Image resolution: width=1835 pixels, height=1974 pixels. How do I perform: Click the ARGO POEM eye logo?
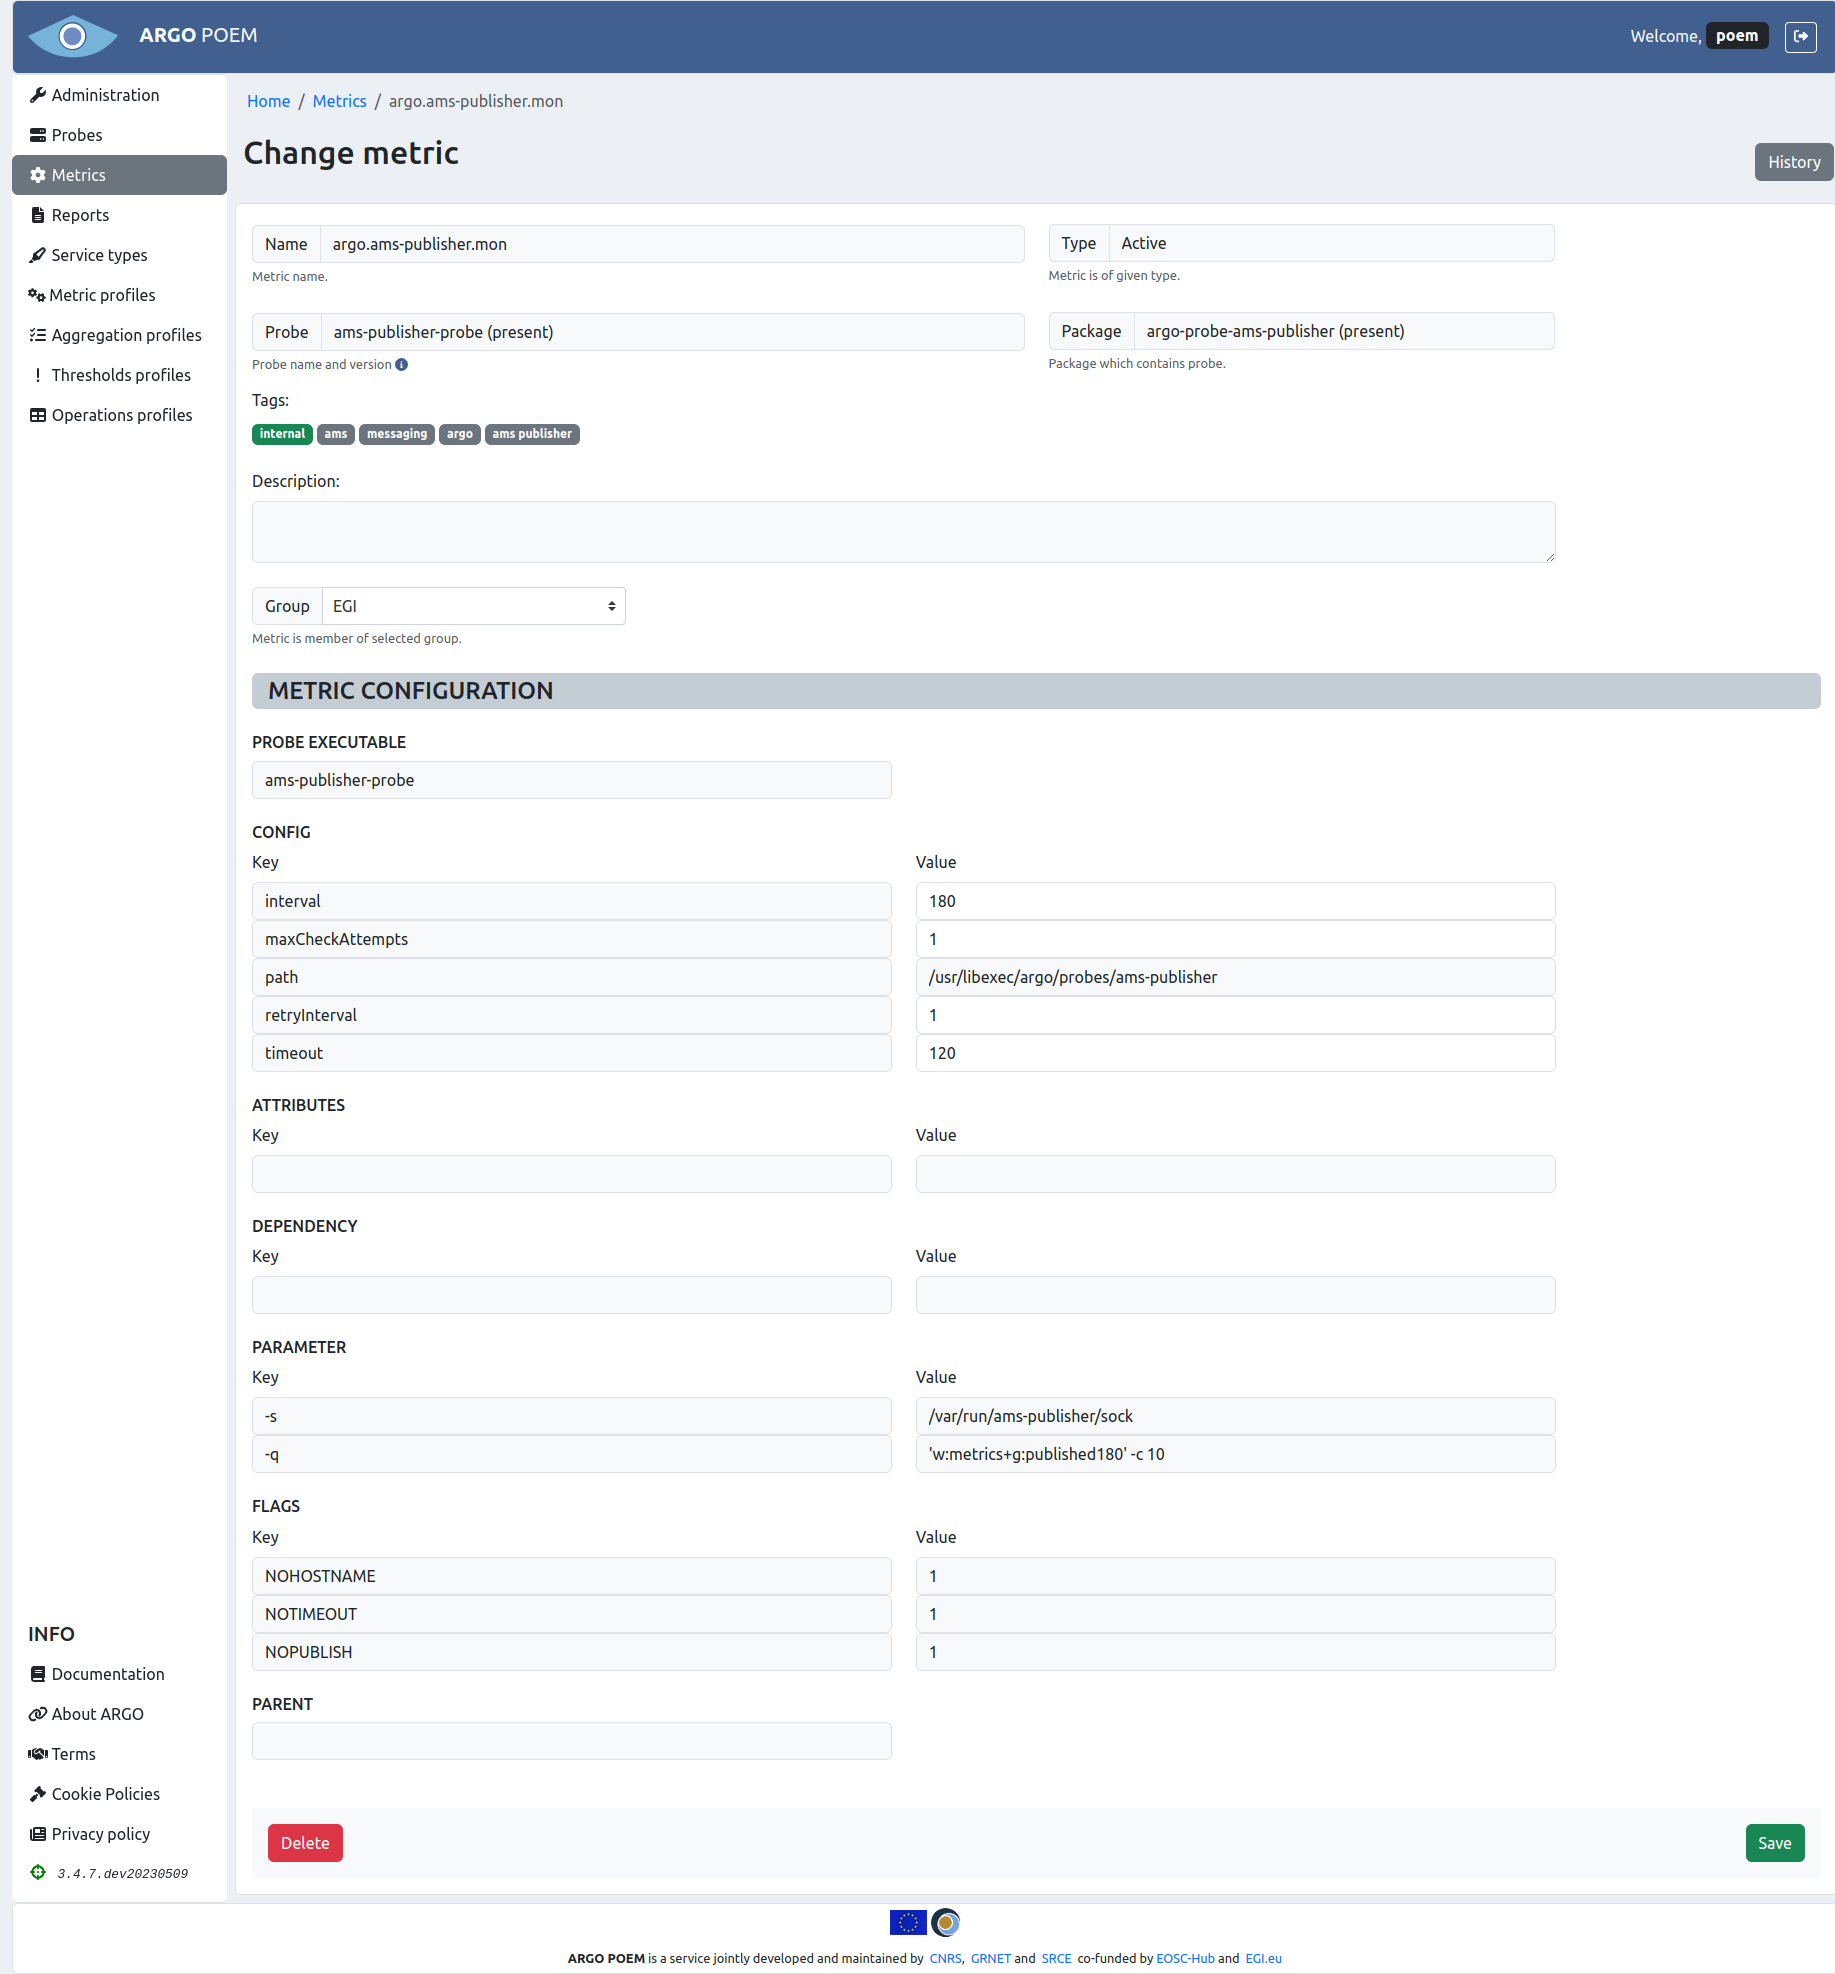click(x=72, y=36)
